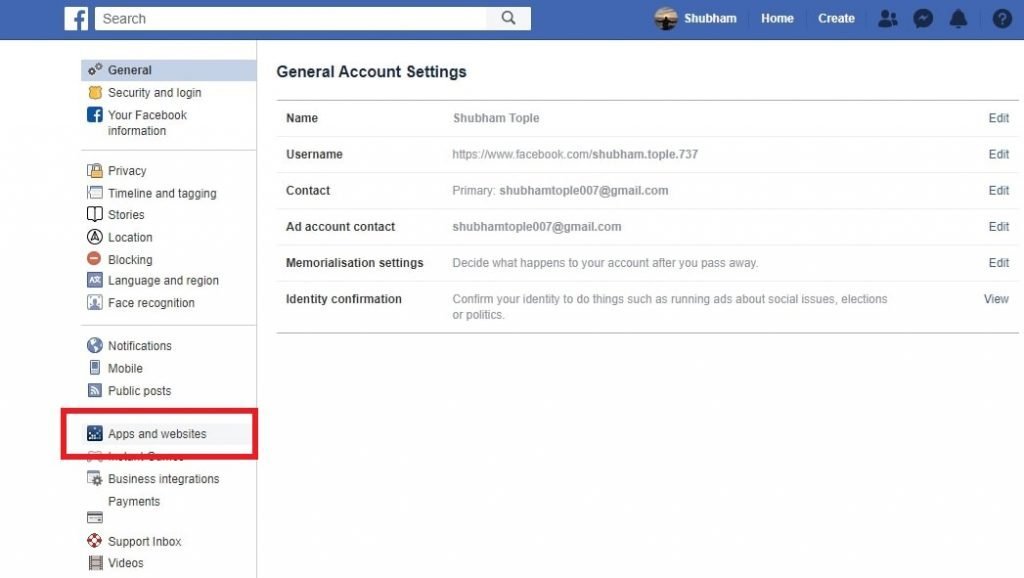
Task: Edit the Name row
Action: click(x=998, y=118)
